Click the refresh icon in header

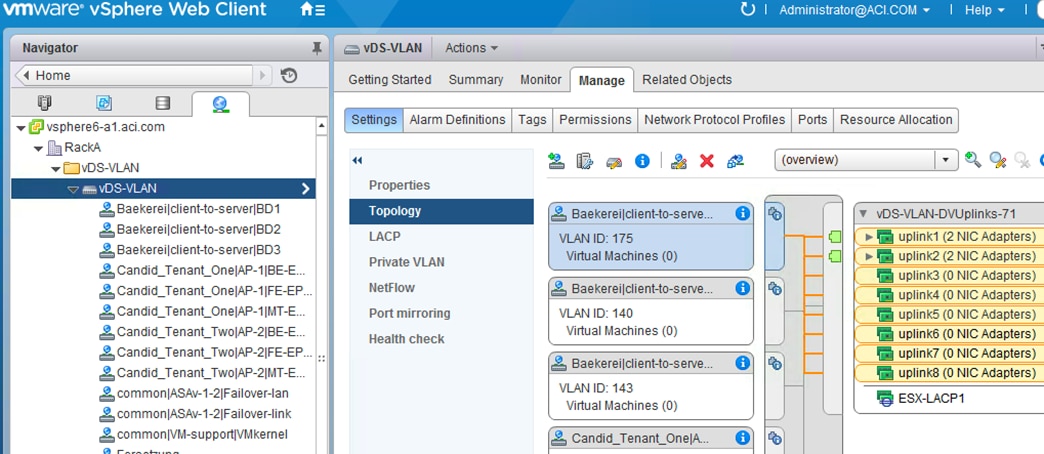click(748, 9)
